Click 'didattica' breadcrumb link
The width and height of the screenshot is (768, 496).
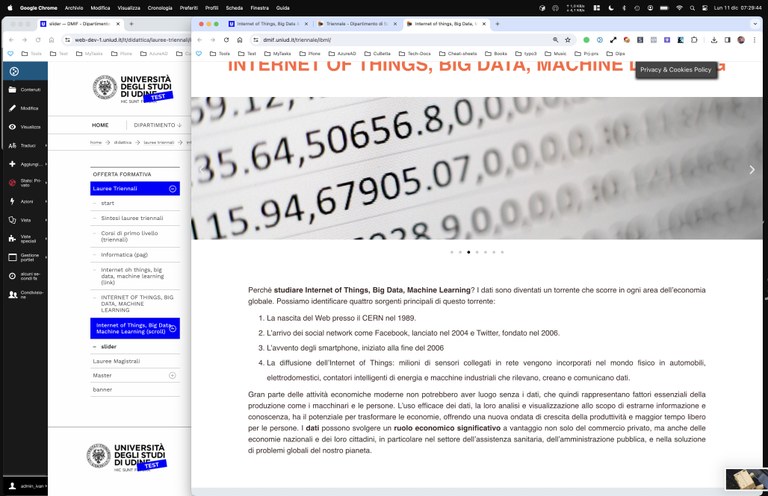(122, 142)
